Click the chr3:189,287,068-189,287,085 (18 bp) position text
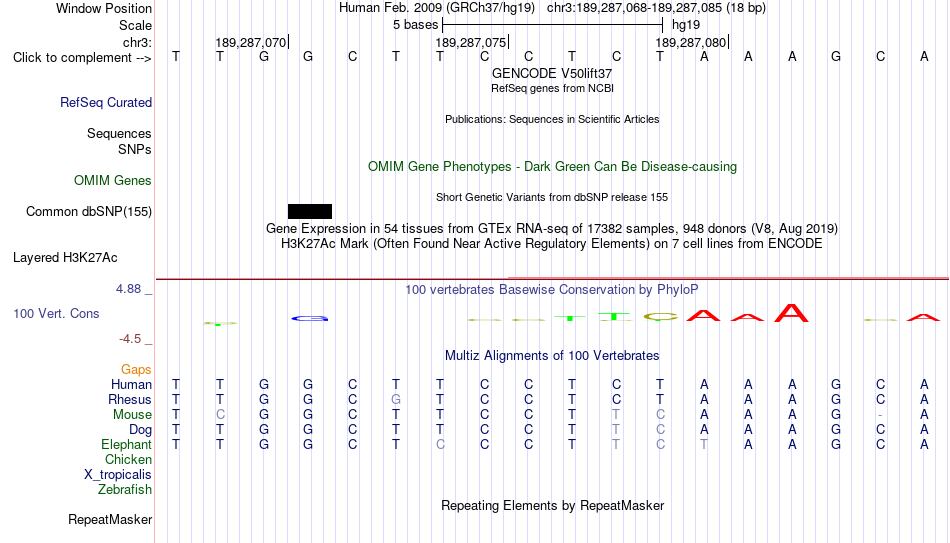 point(656,8)
